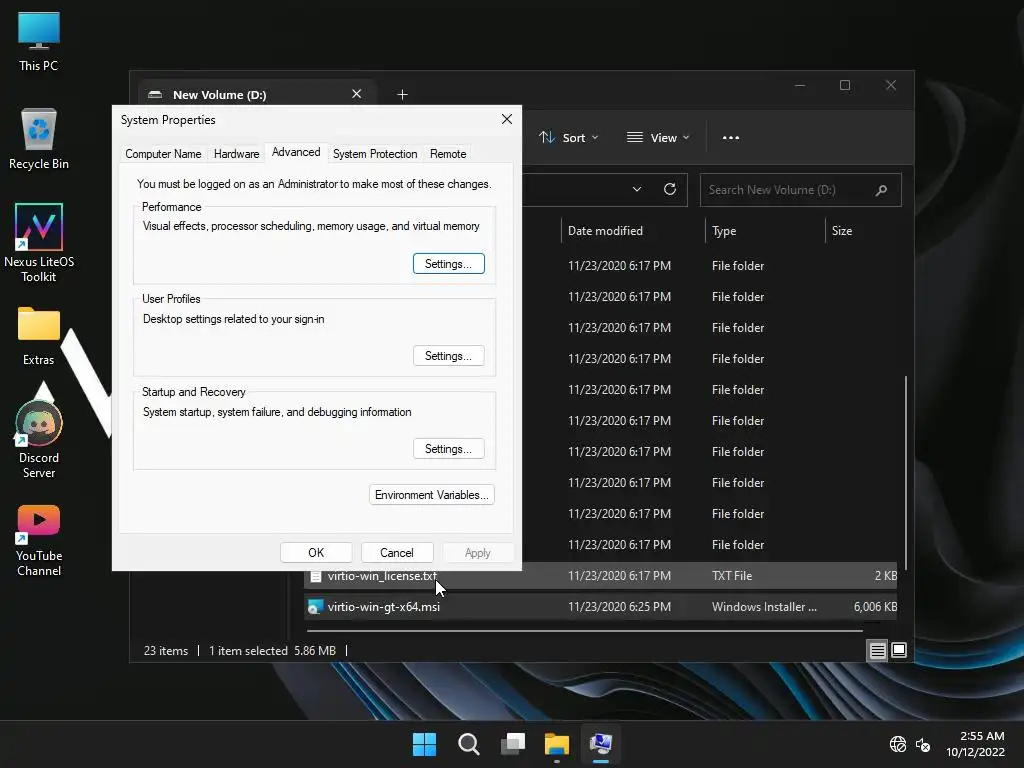
Task: Click the 6,006 KB size cell
Action: tap(875, 607)
